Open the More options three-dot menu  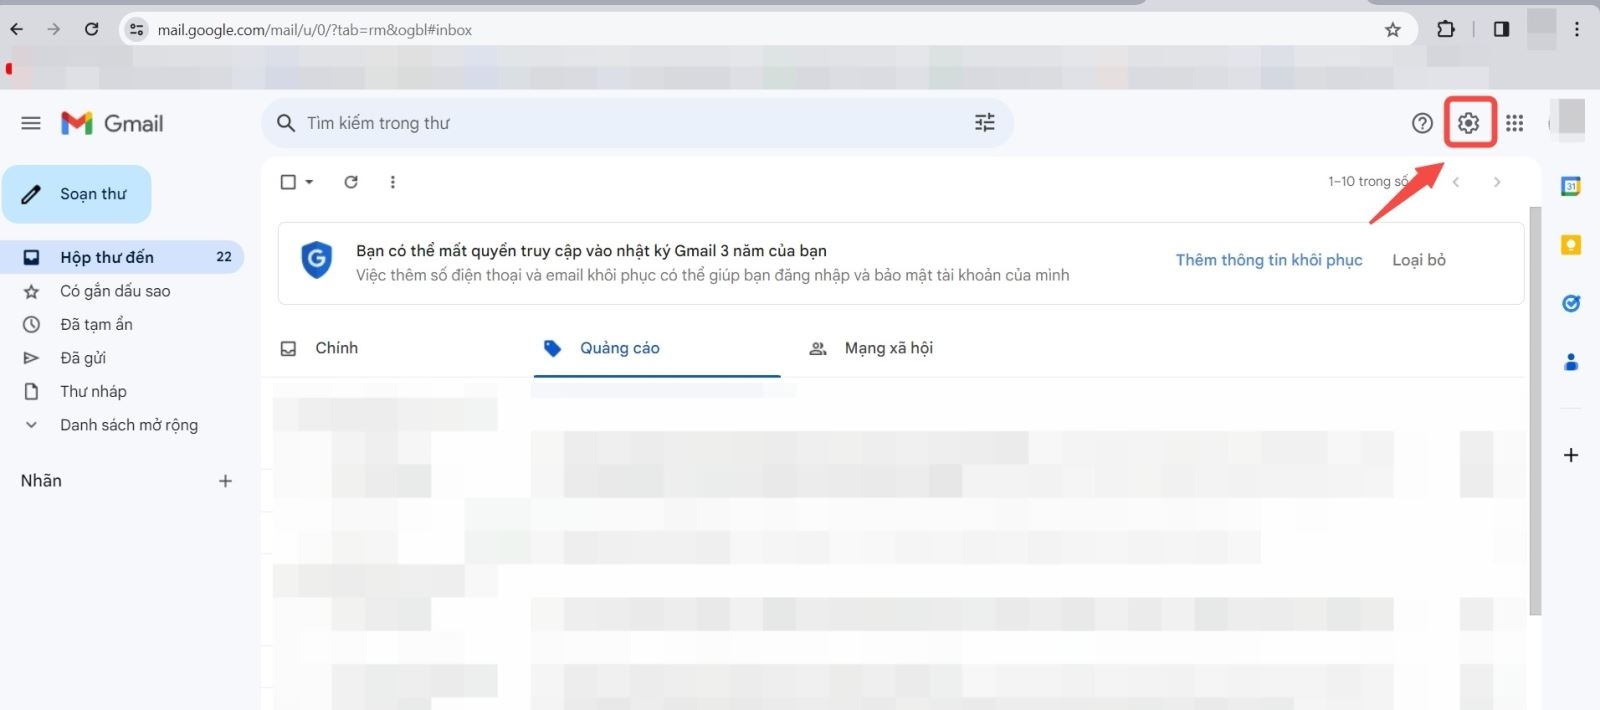coord(393,182)
